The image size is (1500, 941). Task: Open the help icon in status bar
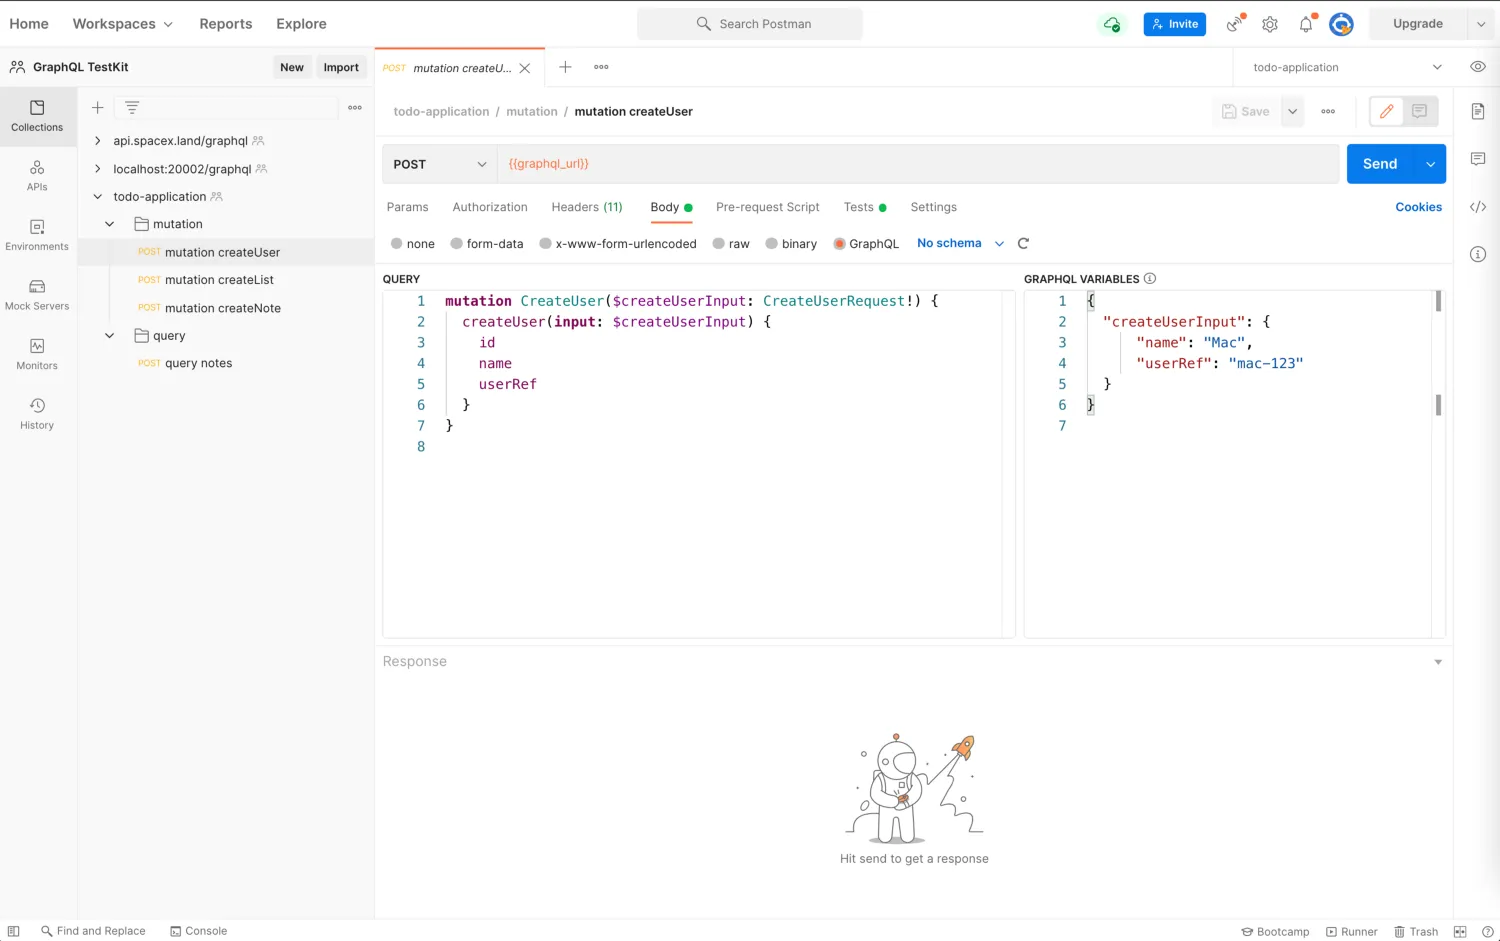pos(1487,932)
